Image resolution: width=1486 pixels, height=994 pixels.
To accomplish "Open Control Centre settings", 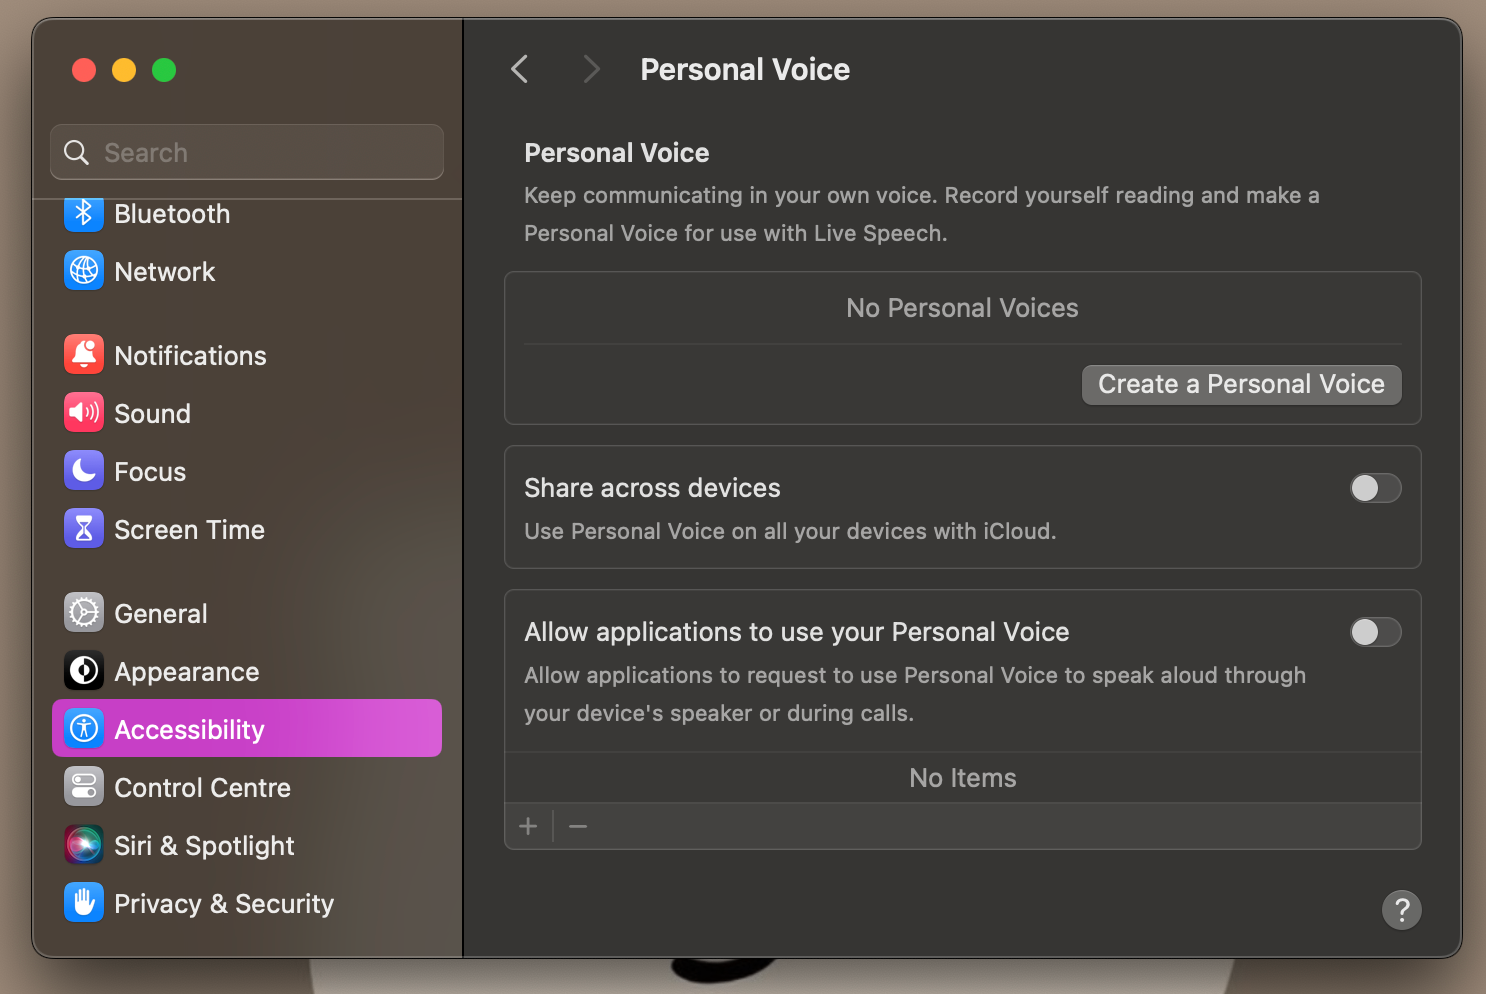I will click(x=202, y=787).
